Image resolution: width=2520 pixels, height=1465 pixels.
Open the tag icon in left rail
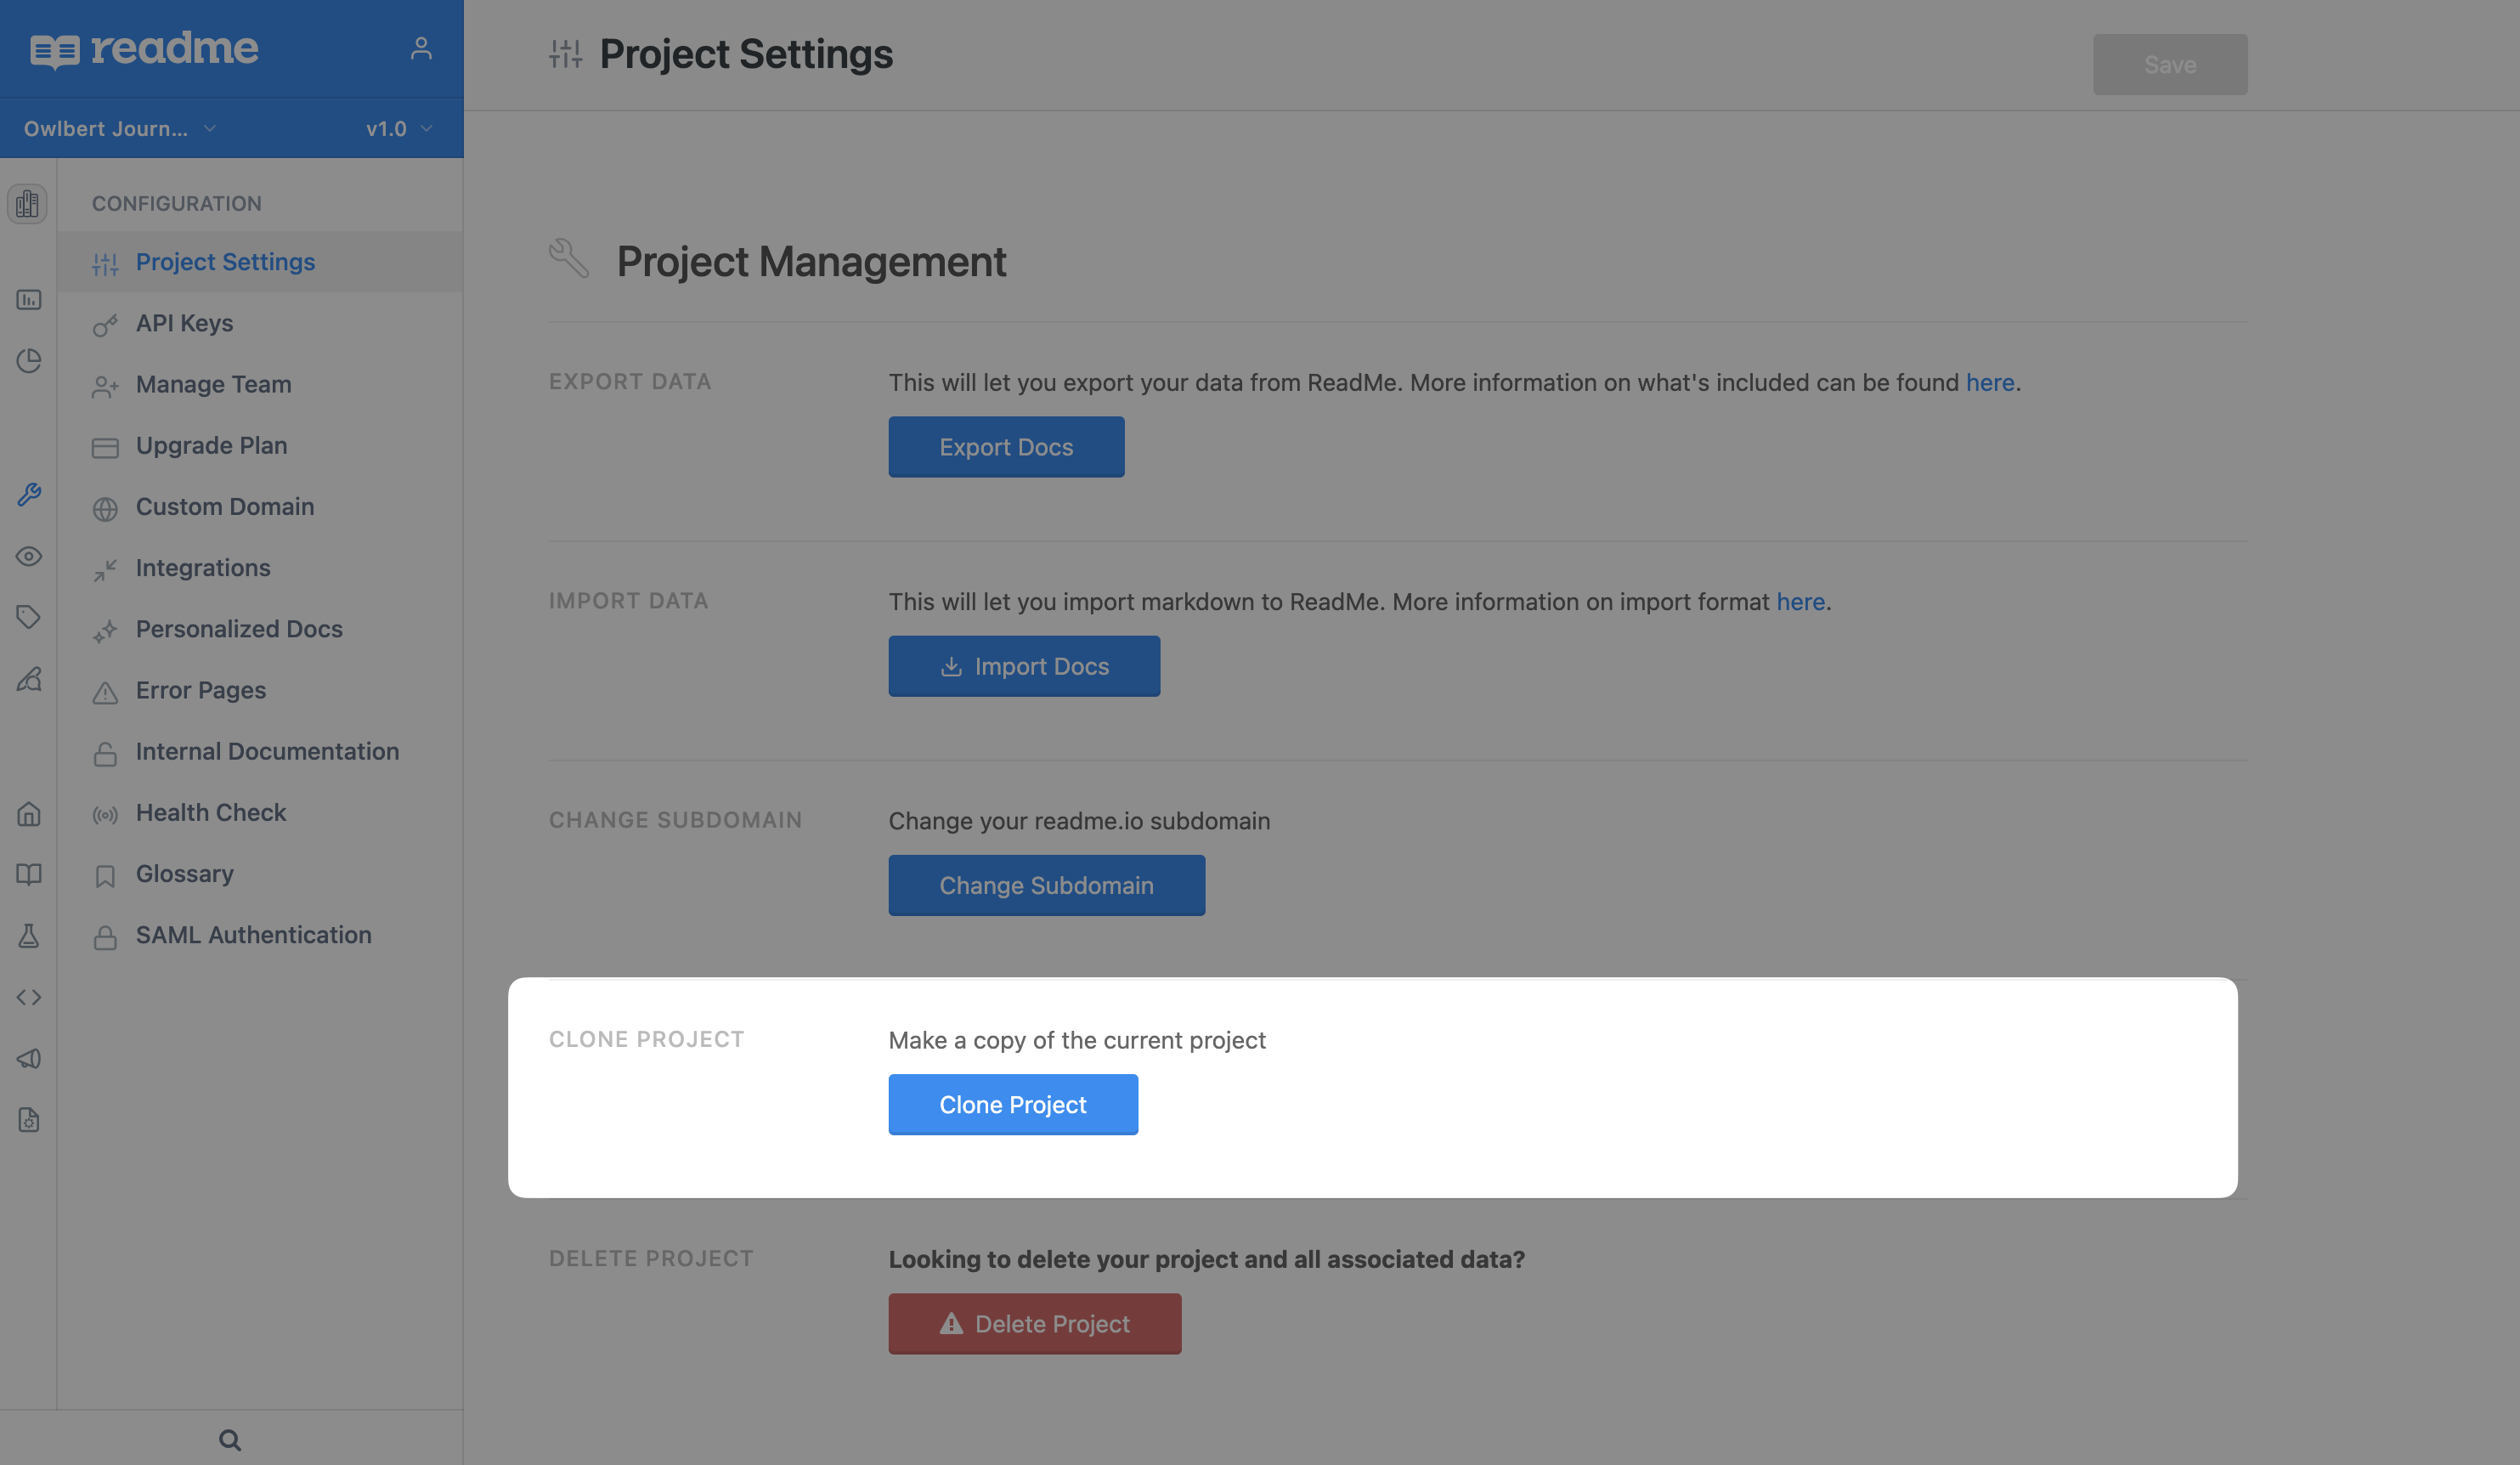(29, 617)
